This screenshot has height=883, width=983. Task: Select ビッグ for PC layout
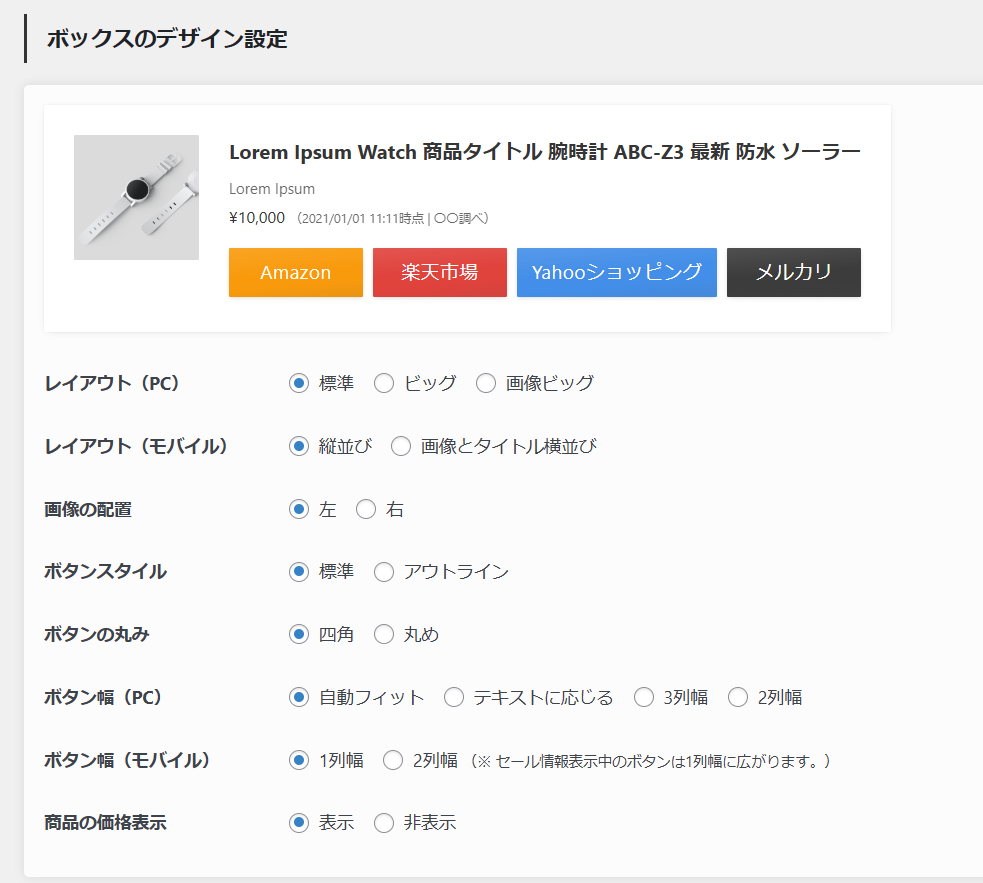[x=384, y=384]
